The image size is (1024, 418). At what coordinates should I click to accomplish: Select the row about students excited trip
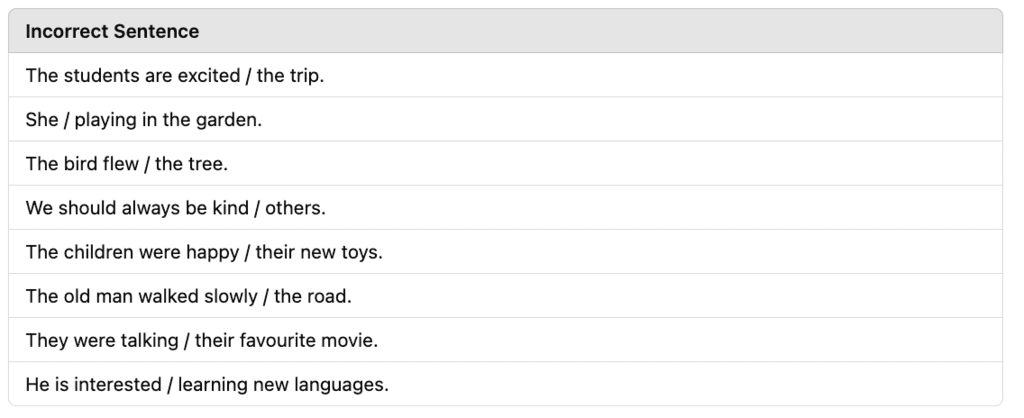pyautogui.click(x=505, y=75)
